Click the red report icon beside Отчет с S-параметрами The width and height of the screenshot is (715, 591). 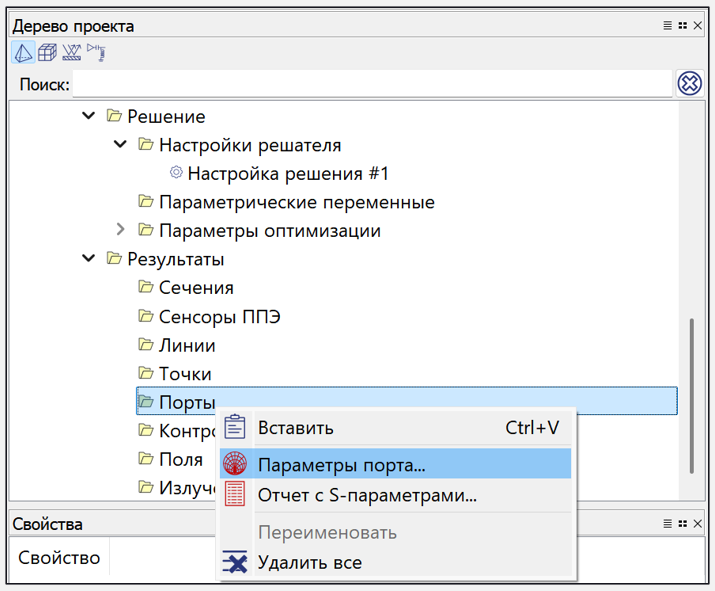[x=235, y=494]
